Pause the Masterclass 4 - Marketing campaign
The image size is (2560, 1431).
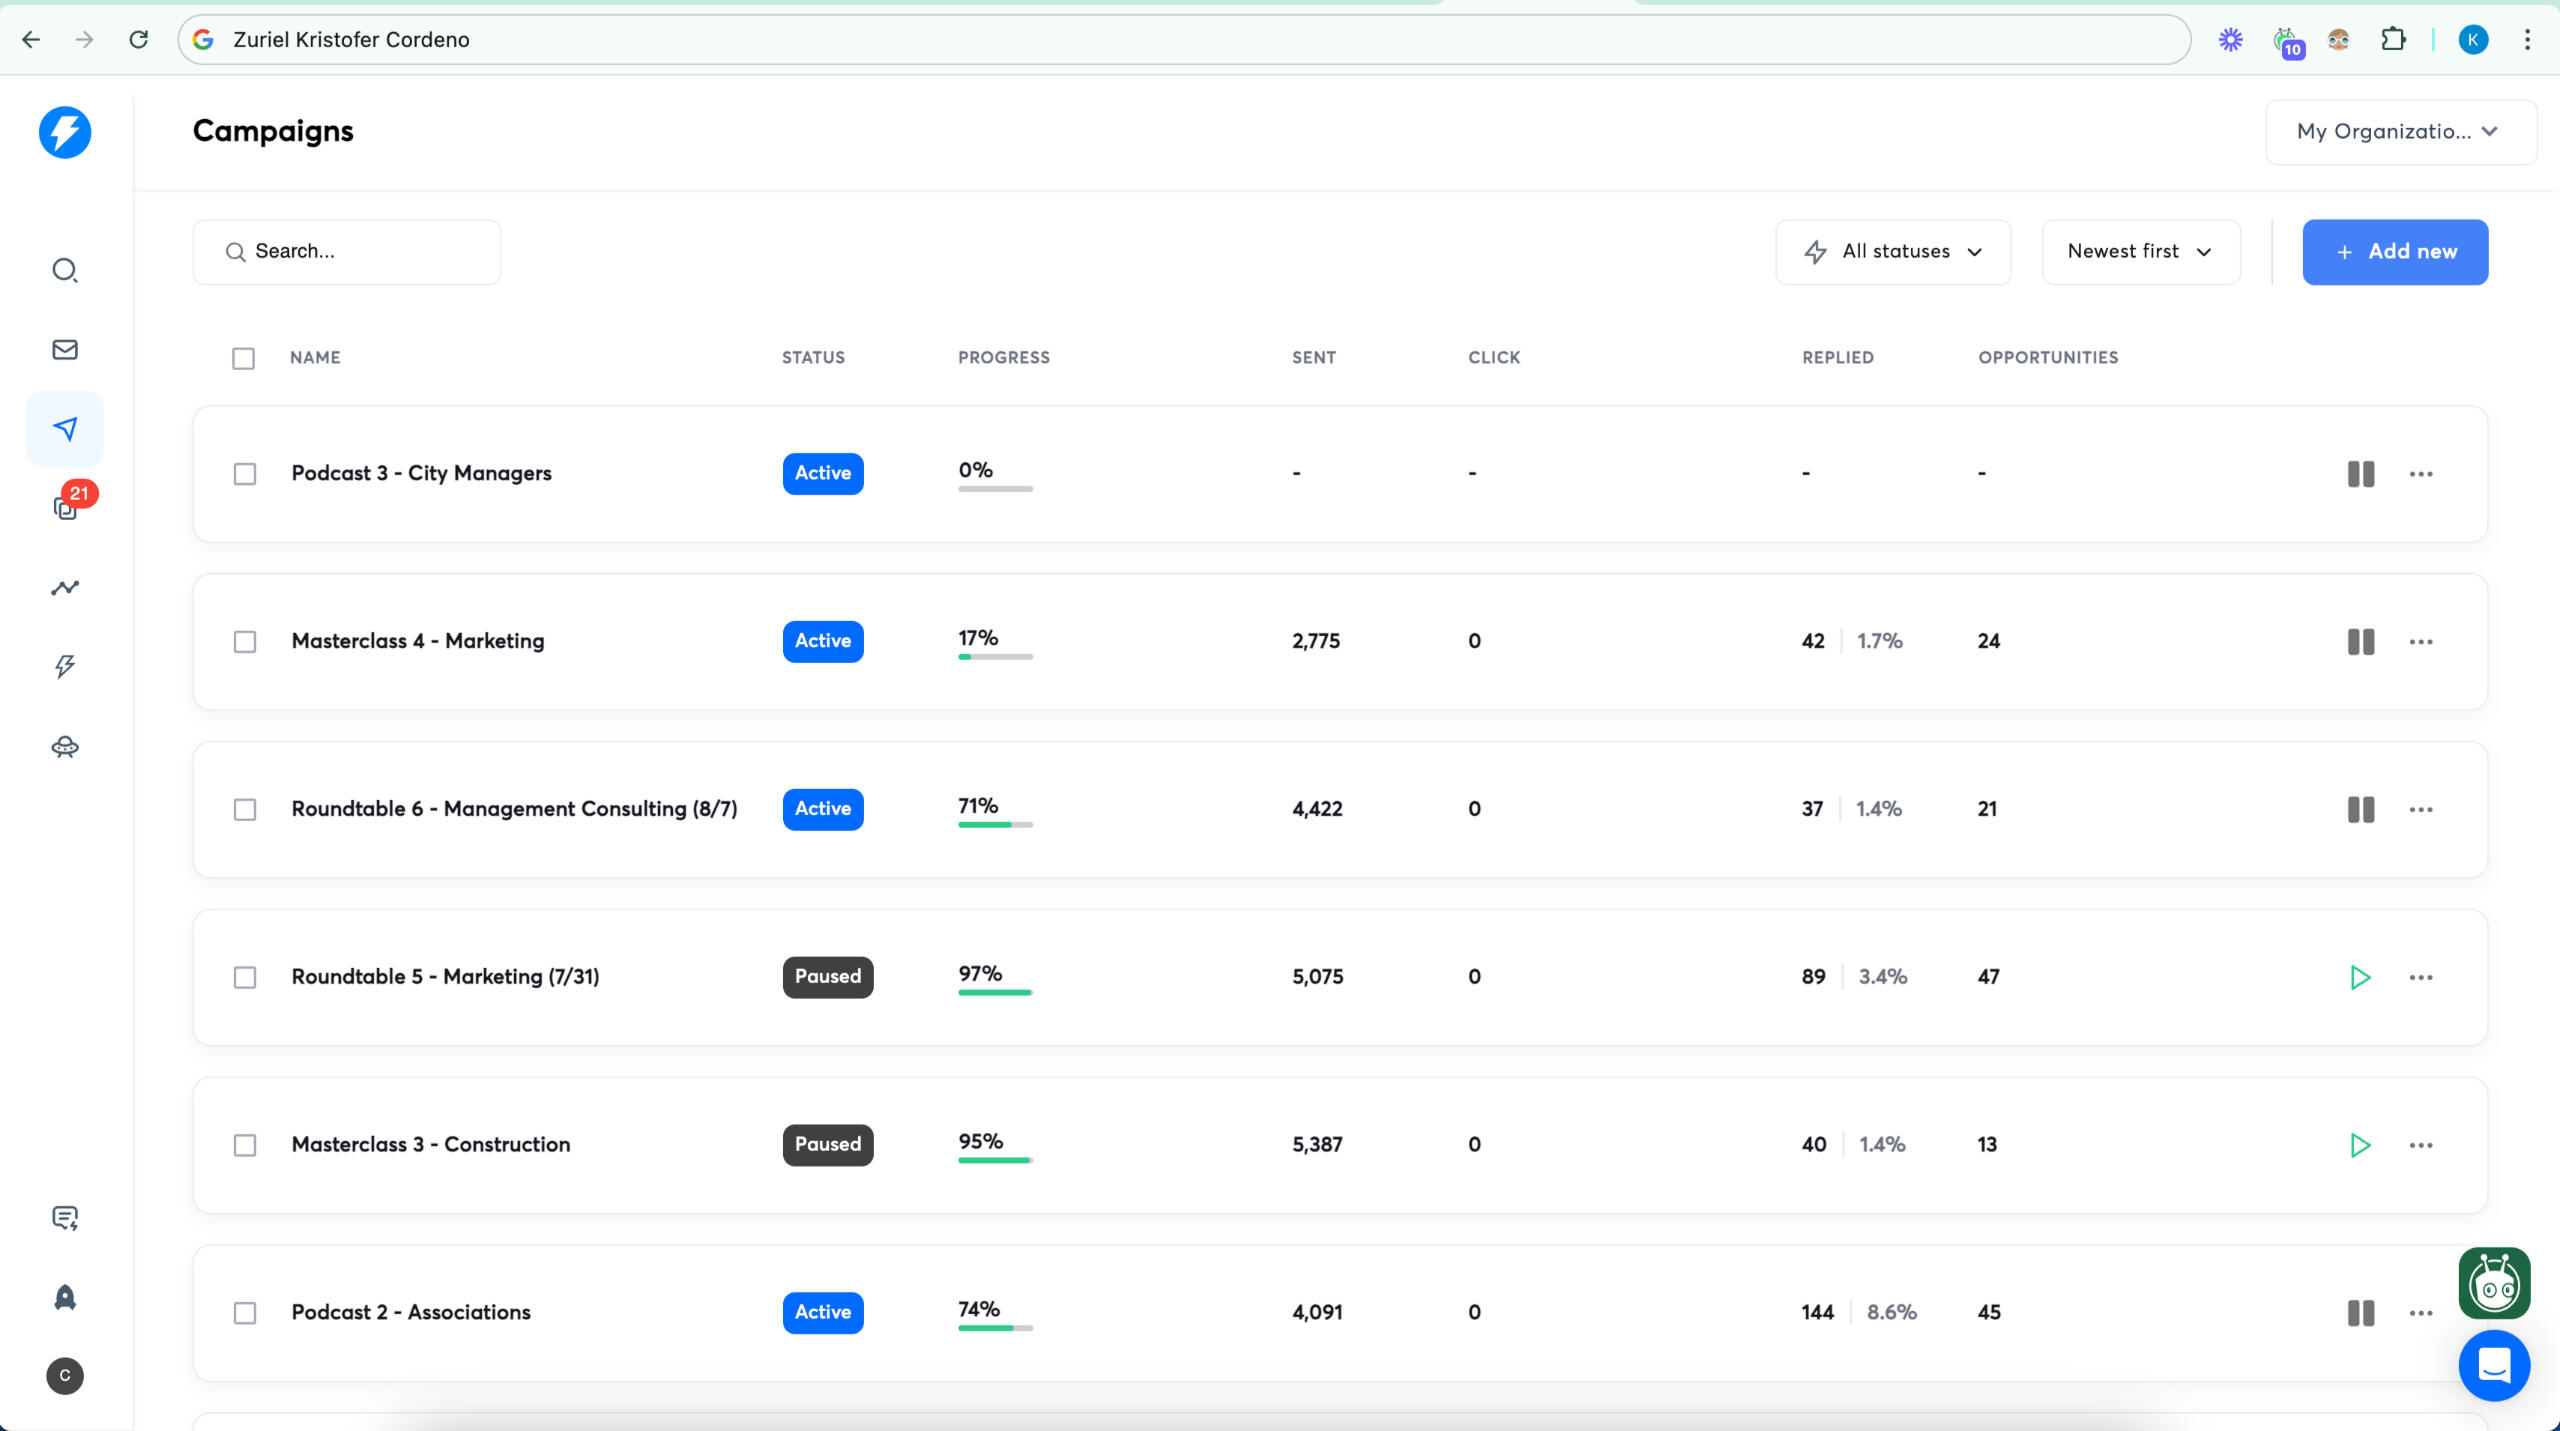[x=2360, y=641]
